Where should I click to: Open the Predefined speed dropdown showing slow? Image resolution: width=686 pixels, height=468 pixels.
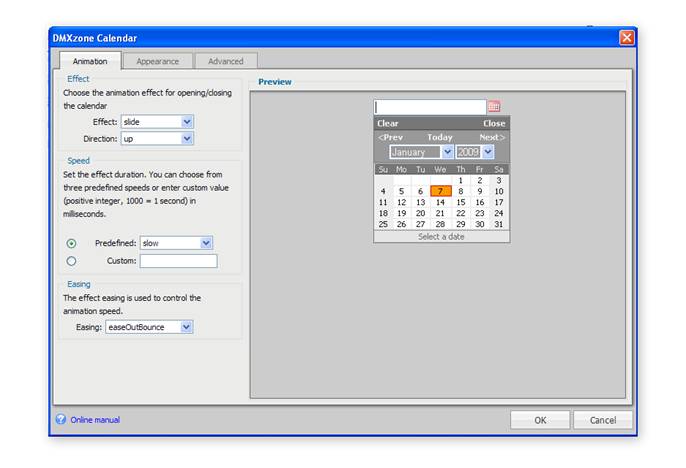pos(176,243)
